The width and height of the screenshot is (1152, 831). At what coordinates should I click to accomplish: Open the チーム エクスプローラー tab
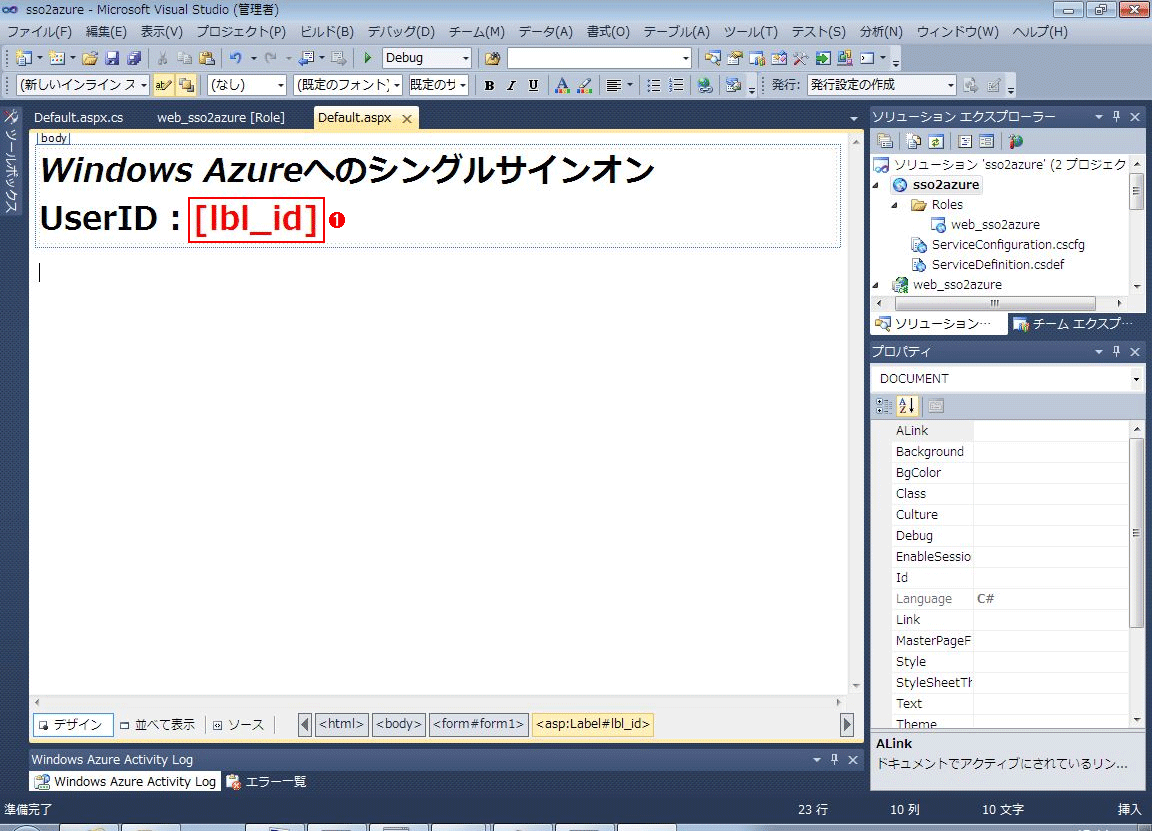point(1075,323)
